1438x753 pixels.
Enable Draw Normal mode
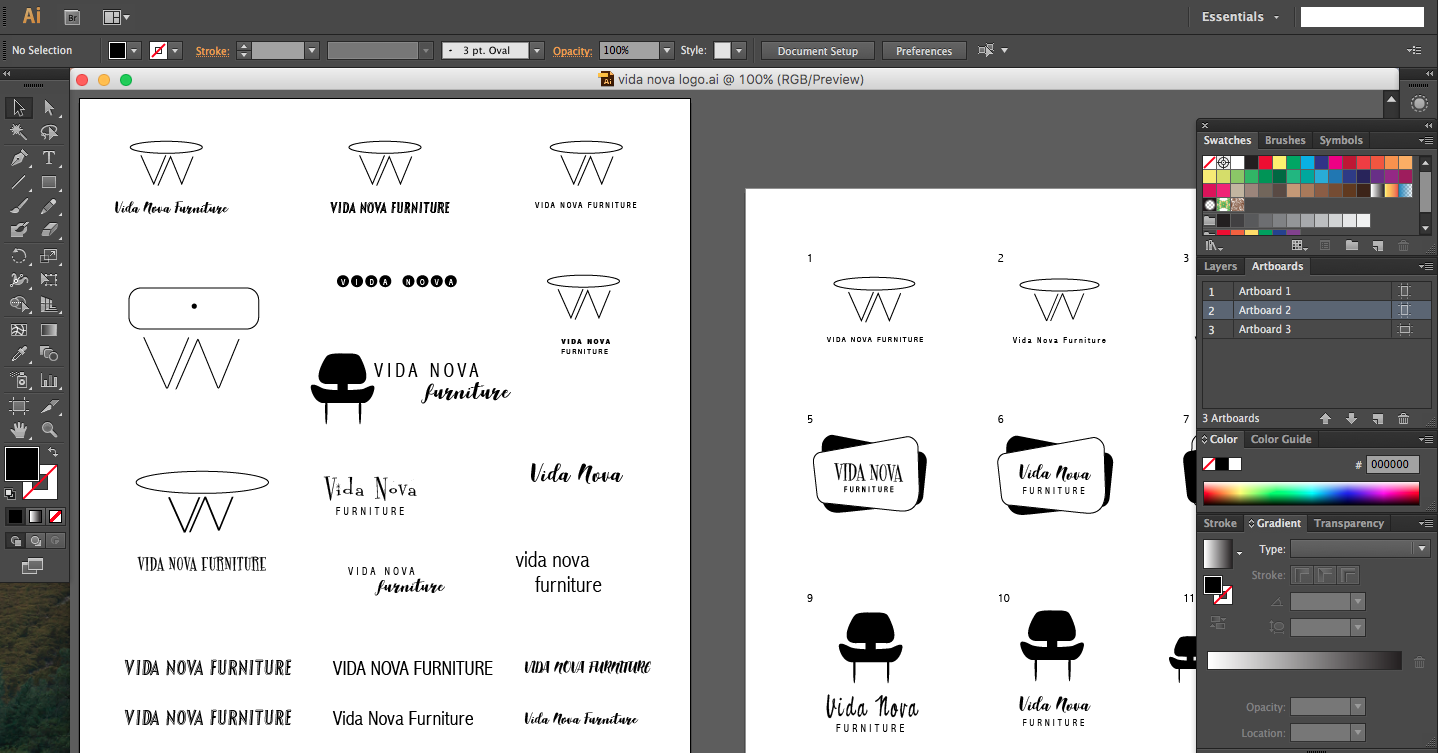click(15, 541)
